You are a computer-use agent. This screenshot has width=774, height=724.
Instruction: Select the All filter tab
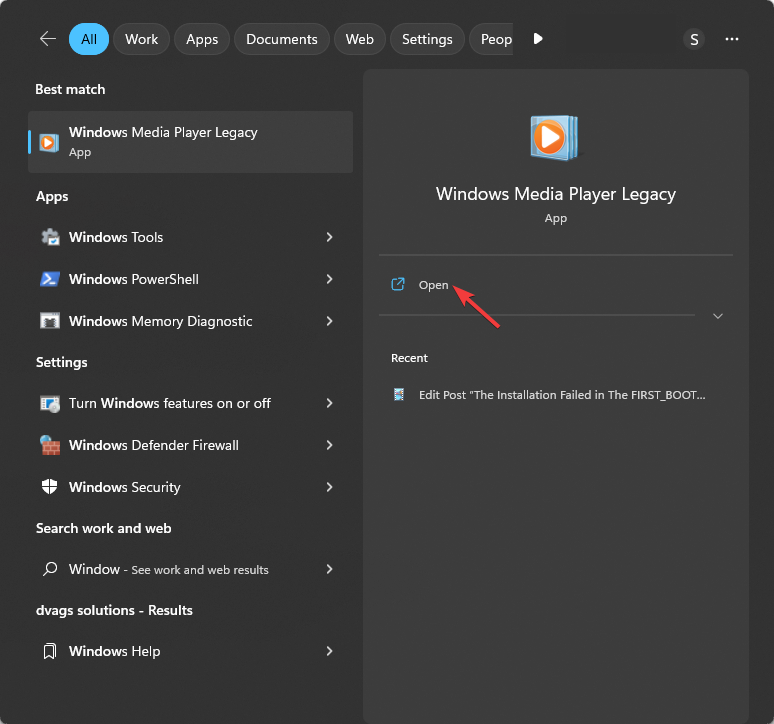click(x=89, y=39)
